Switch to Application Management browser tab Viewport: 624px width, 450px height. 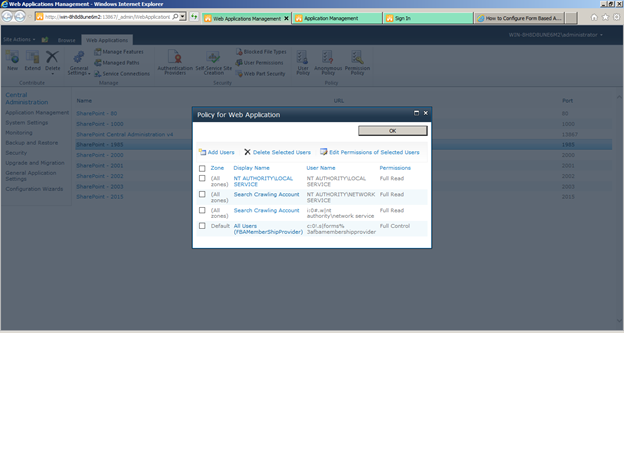[x=337, y=18]
